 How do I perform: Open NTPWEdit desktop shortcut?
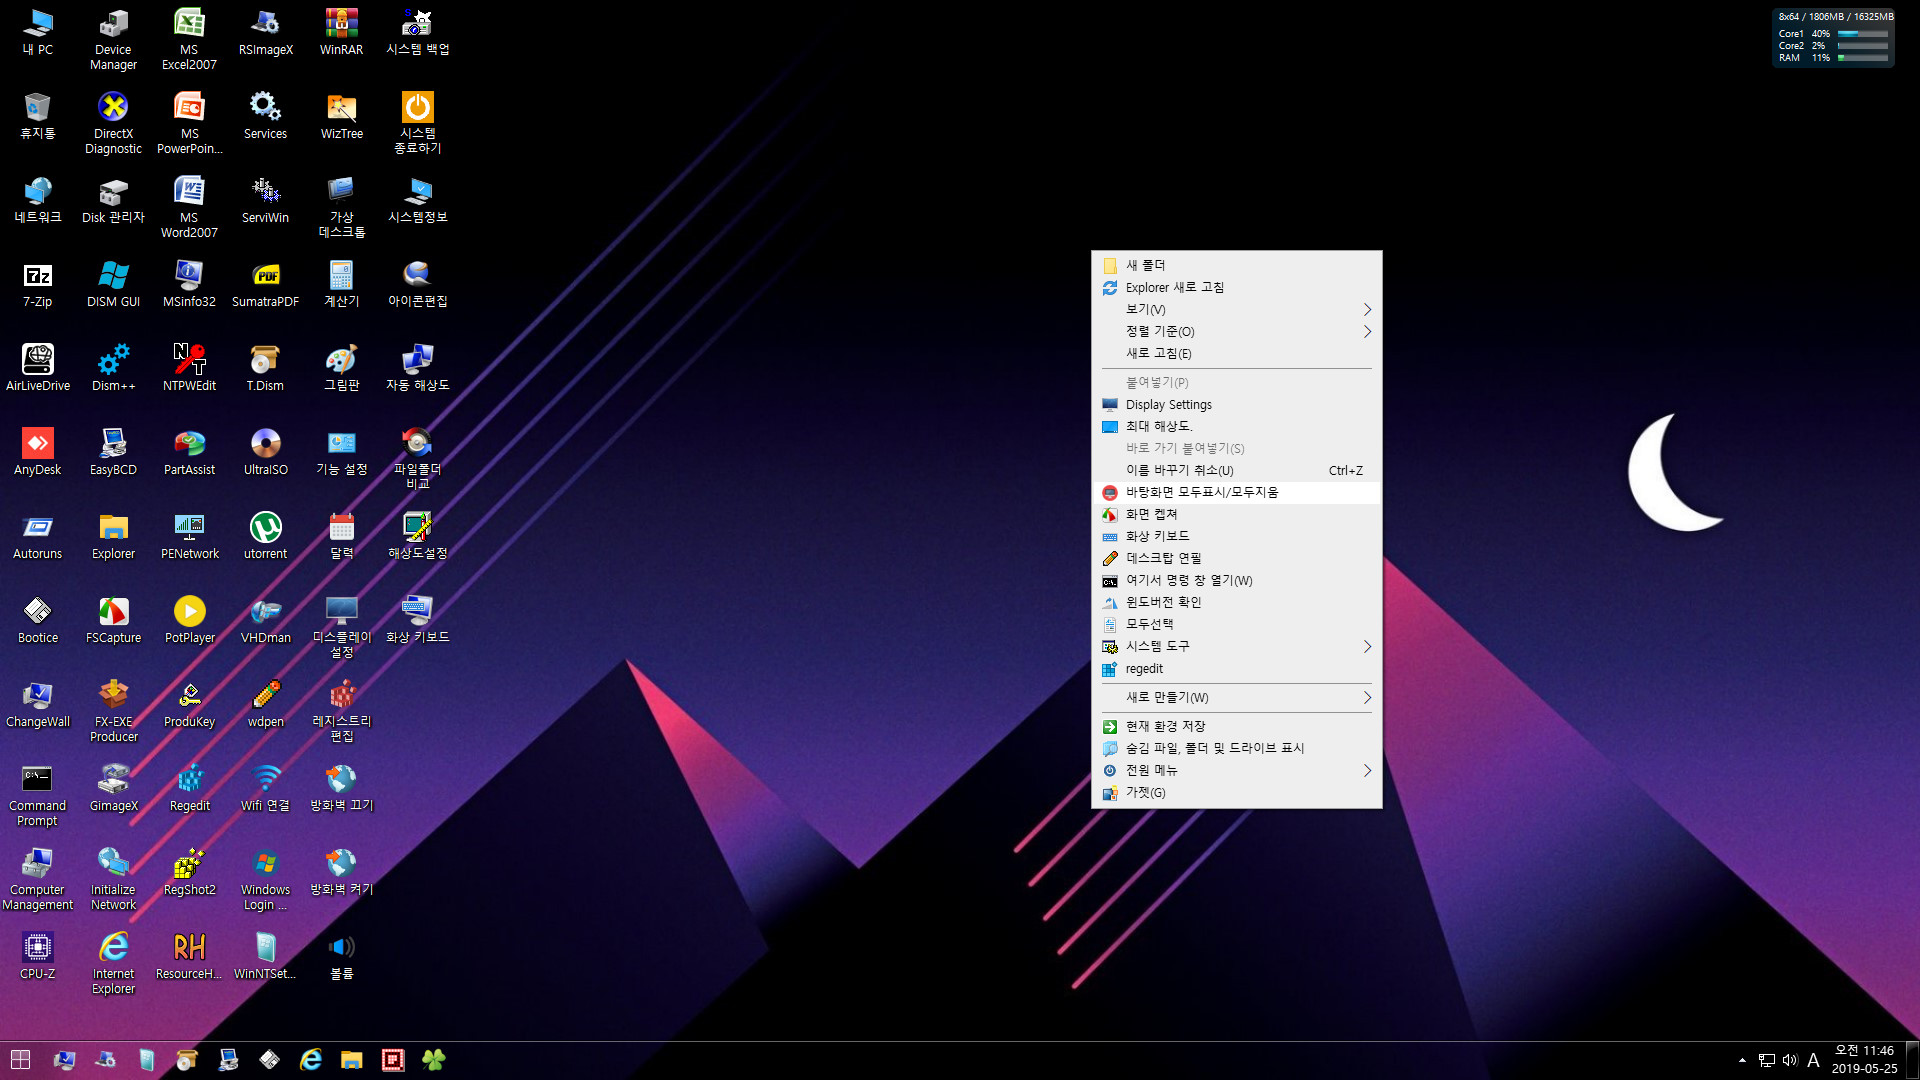tap(189, 369)
